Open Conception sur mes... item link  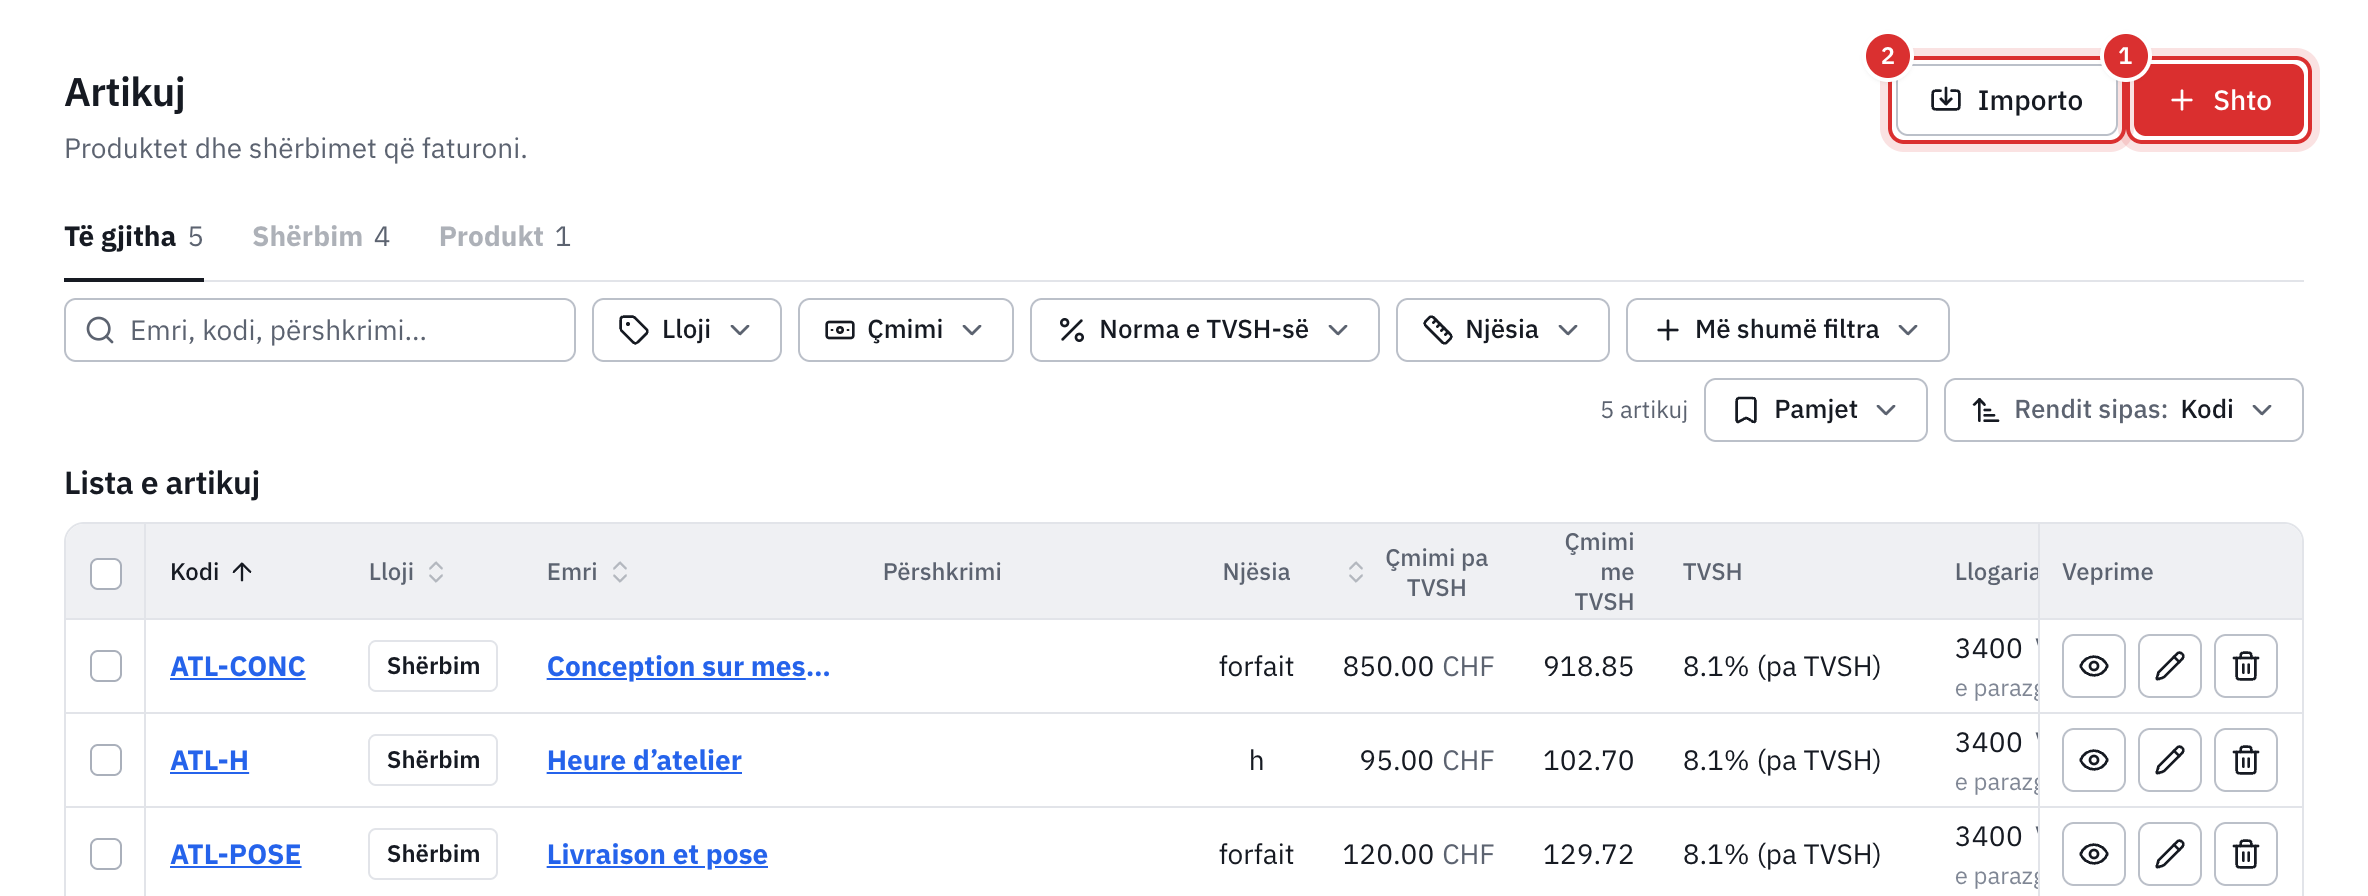(688, 666)
